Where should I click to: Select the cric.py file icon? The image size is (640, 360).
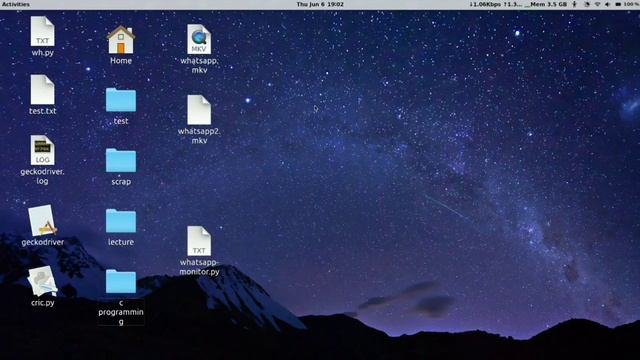pos(42,281)
